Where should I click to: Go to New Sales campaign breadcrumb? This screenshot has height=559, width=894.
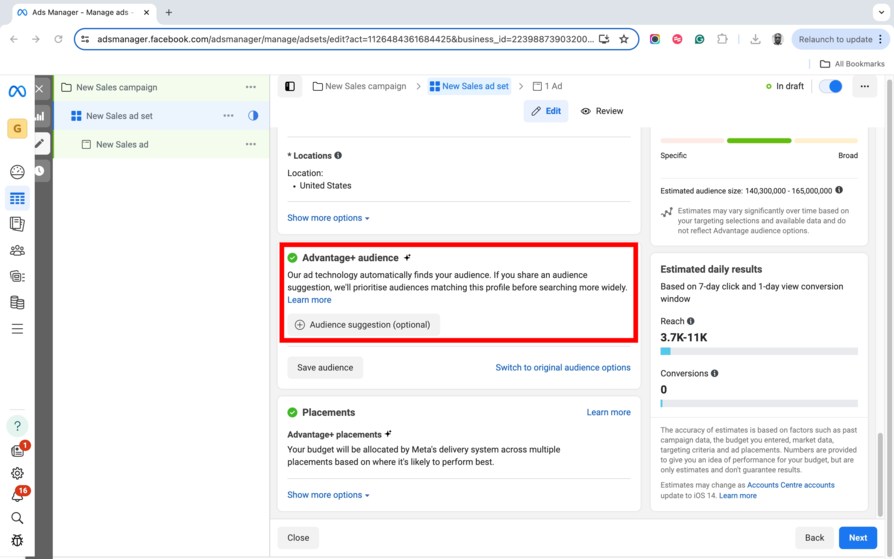point(359,86)
